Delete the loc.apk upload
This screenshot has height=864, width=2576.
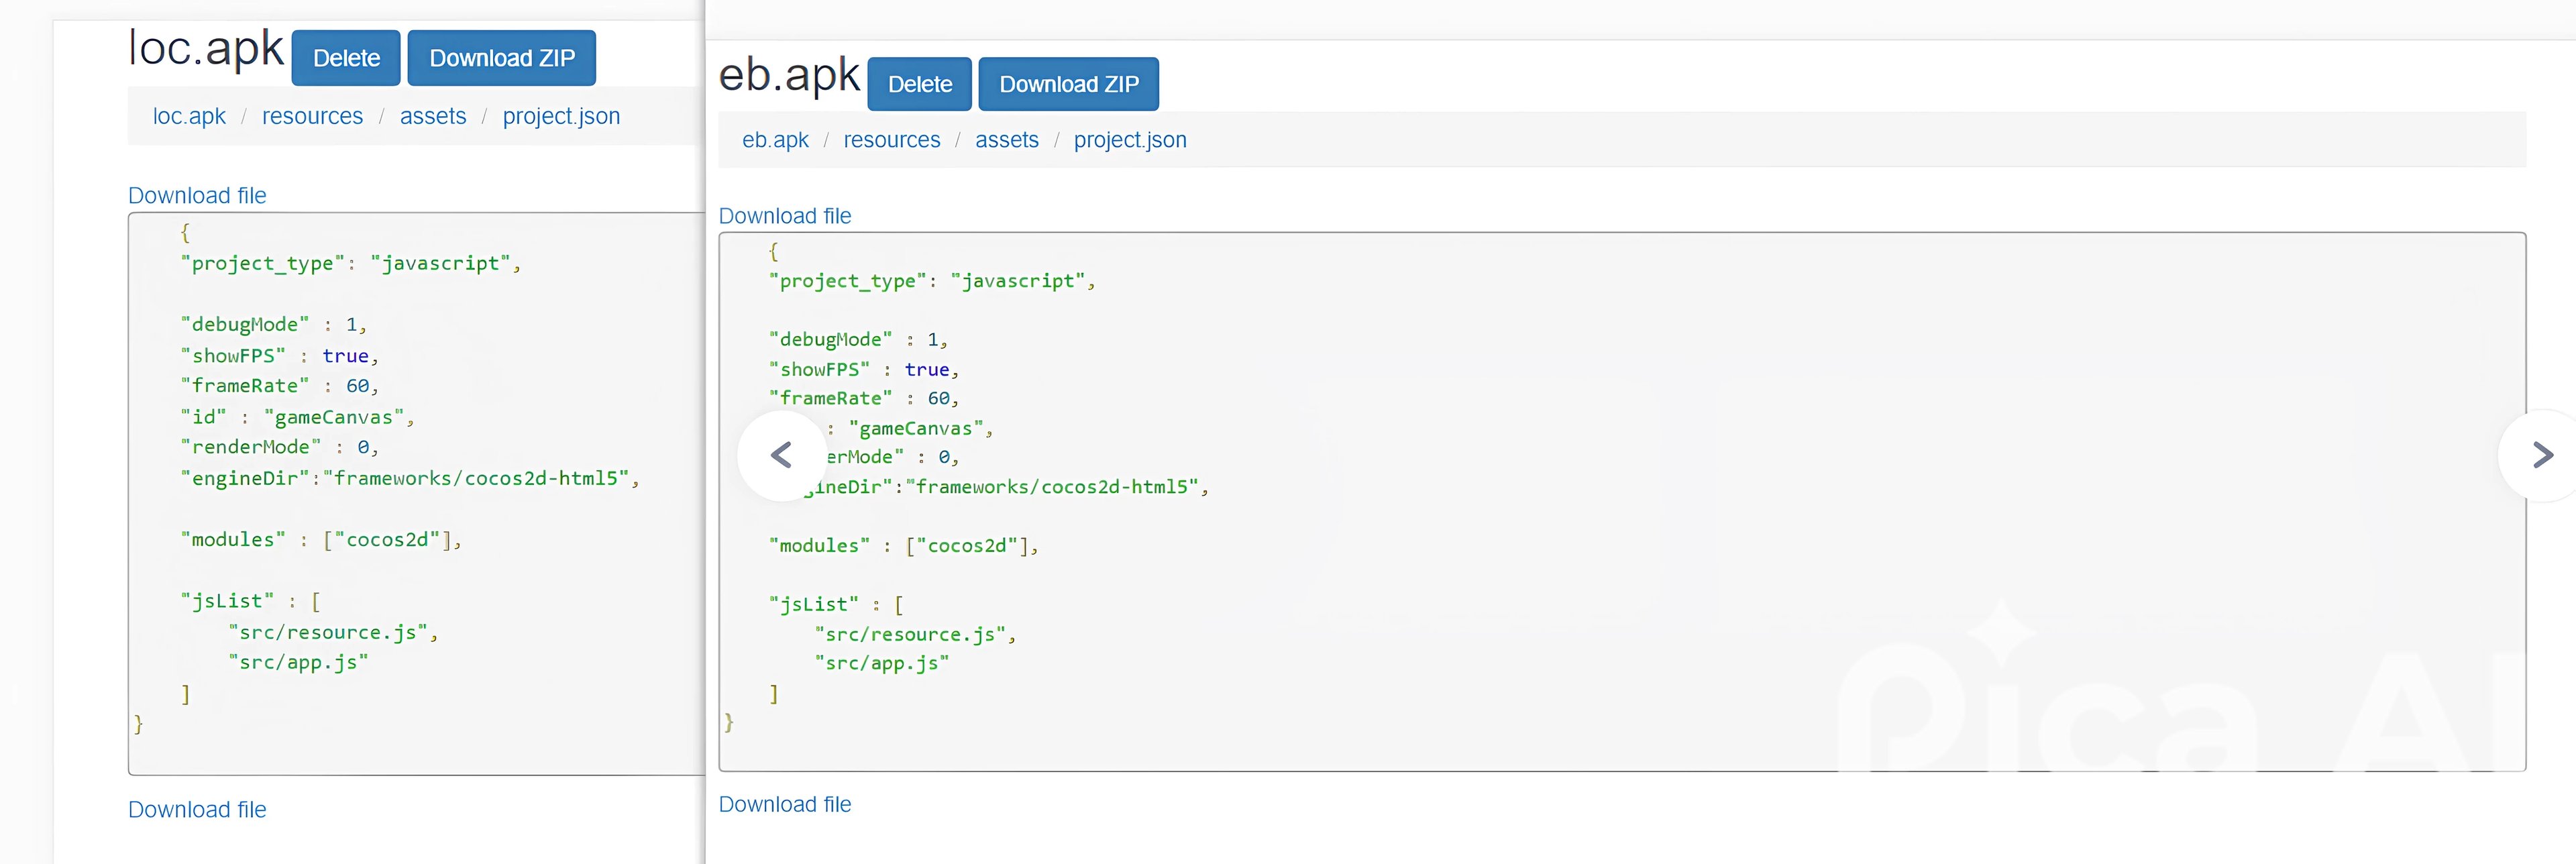[x=346, y=58]
